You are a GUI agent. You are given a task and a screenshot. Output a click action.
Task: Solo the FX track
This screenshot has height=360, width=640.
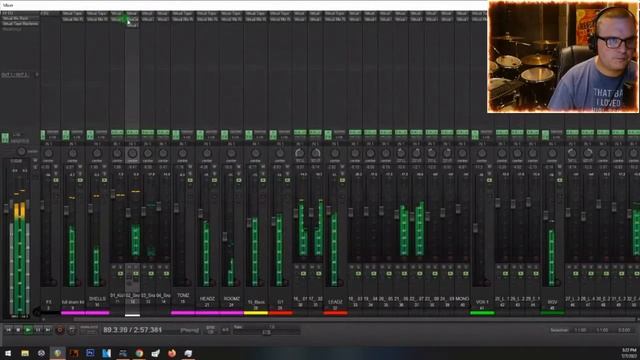point(56,174)
